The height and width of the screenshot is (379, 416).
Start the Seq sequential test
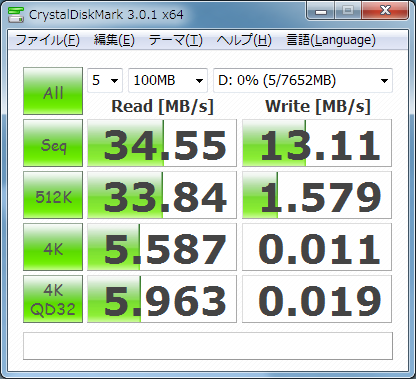pos(53,143)
